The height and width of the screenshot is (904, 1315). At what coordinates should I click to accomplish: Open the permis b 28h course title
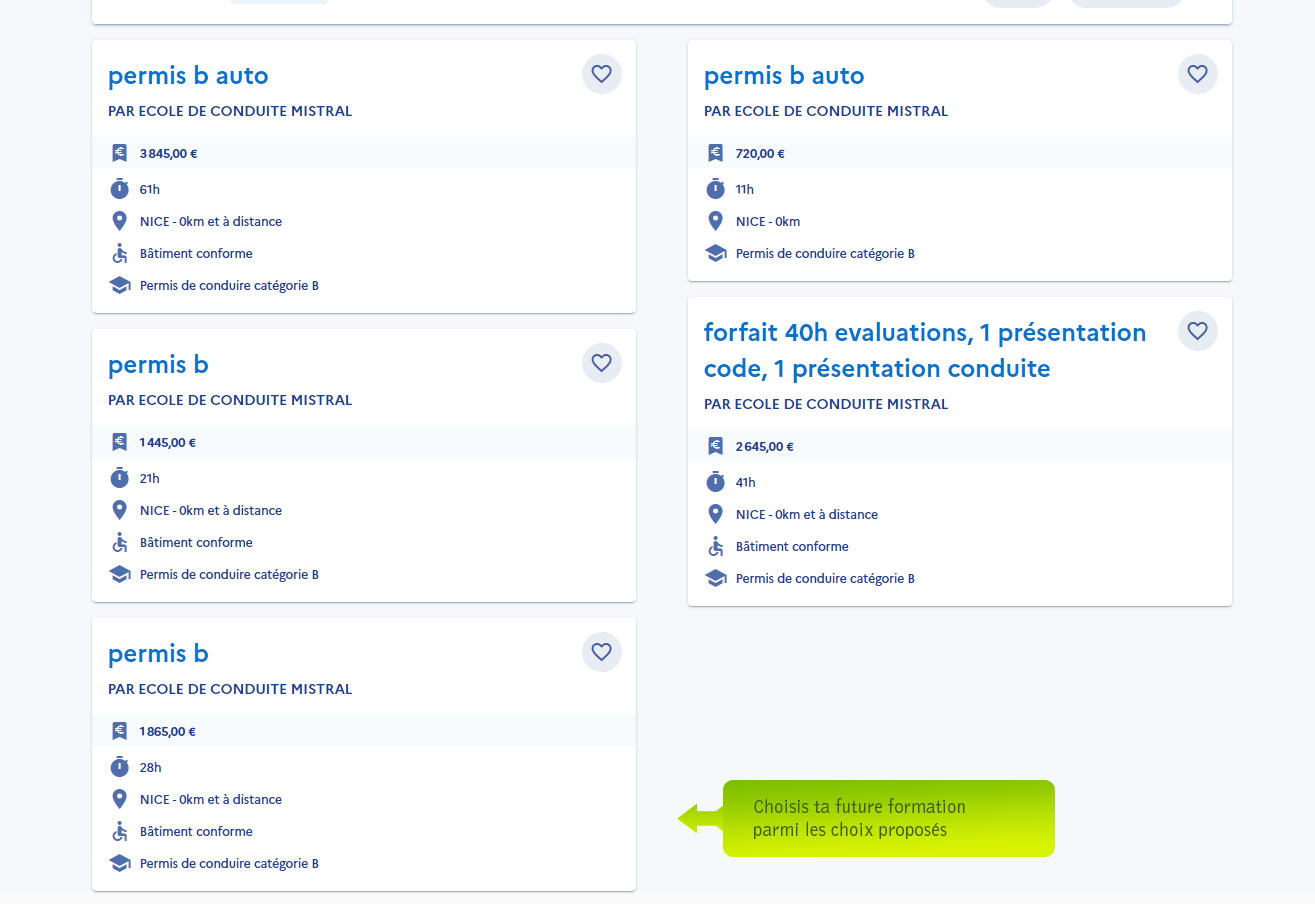[x=158, y=654]
